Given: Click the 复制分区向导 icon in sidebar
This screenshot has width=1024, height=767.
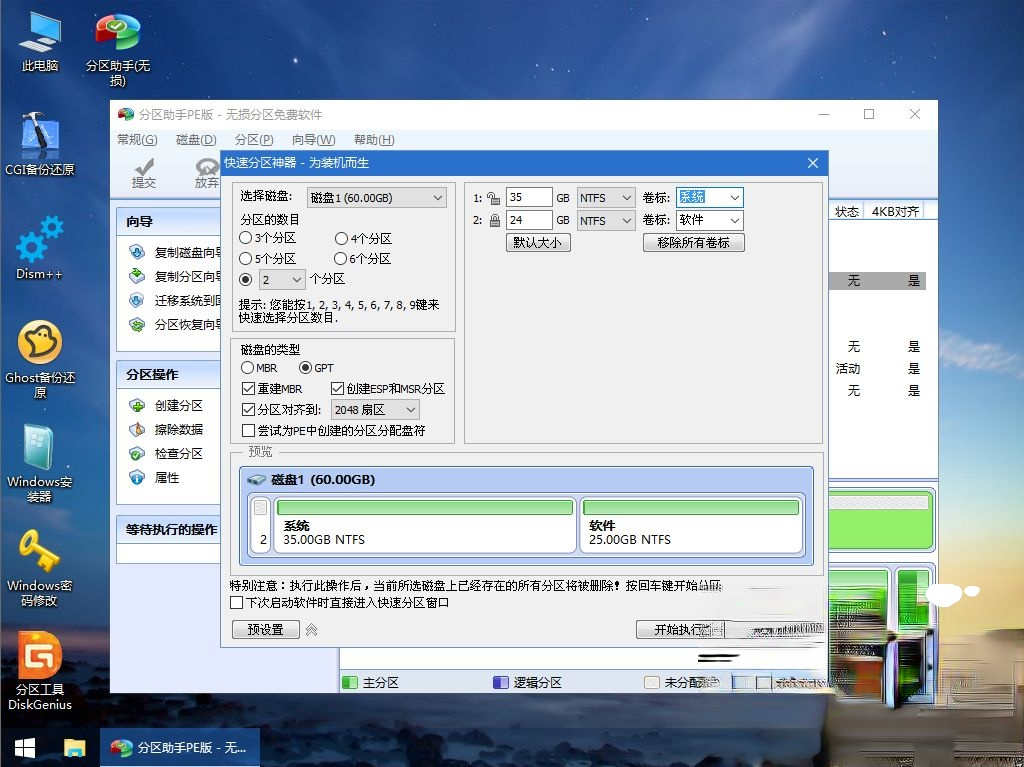Looking at the screenshot, I should [136, 276].
